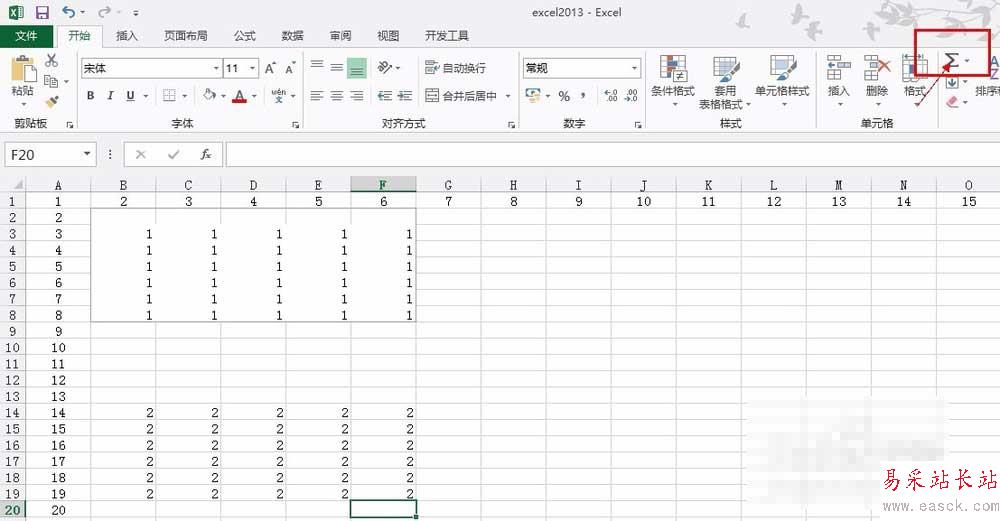This screenshot has height=521, width=1000.
Task: Click the Cut scissors icon
Action: tap(52, 61)
